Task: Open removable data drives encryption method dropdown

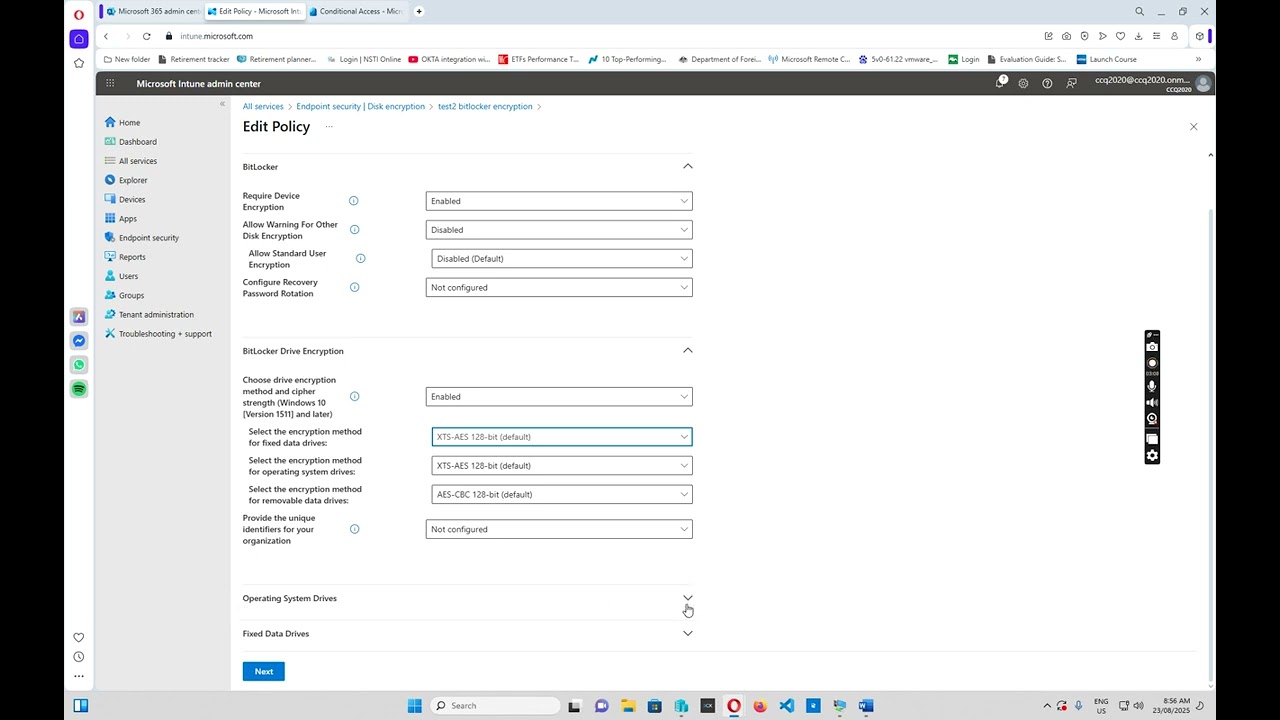Action: pos(562,494)
